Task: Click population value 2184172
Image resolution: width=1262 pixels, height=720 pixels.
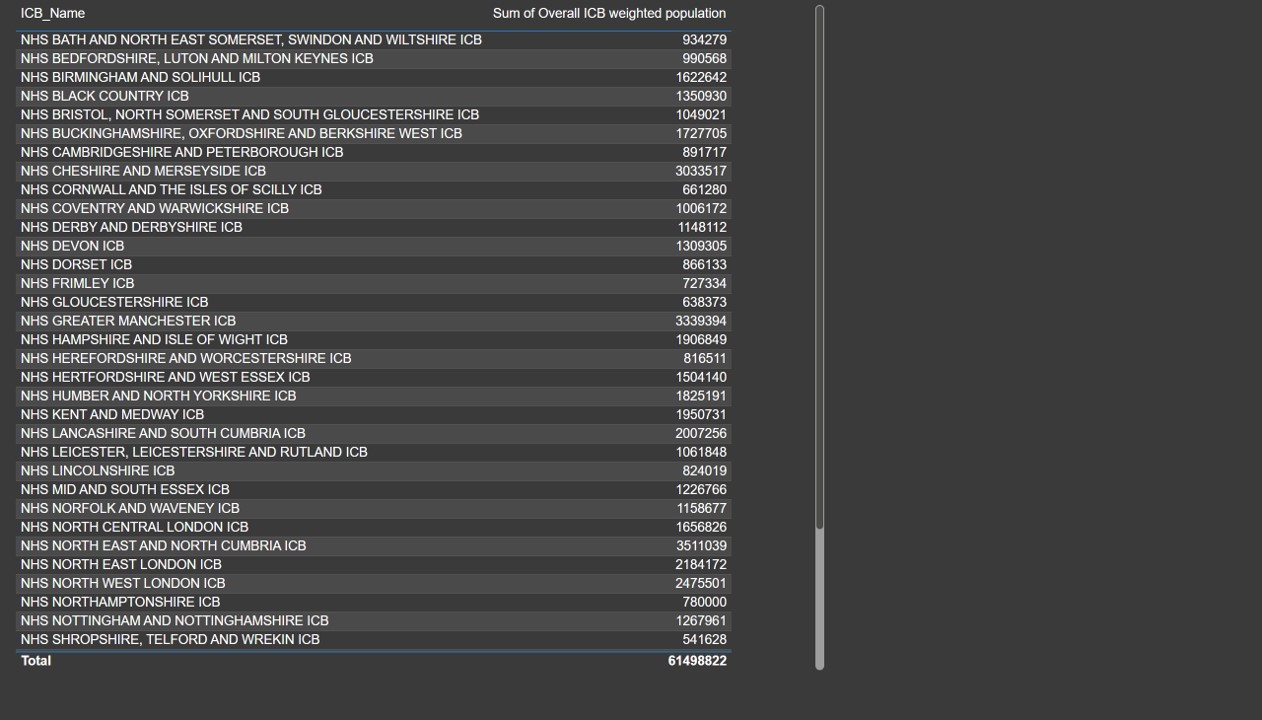Action: (701, 565)
